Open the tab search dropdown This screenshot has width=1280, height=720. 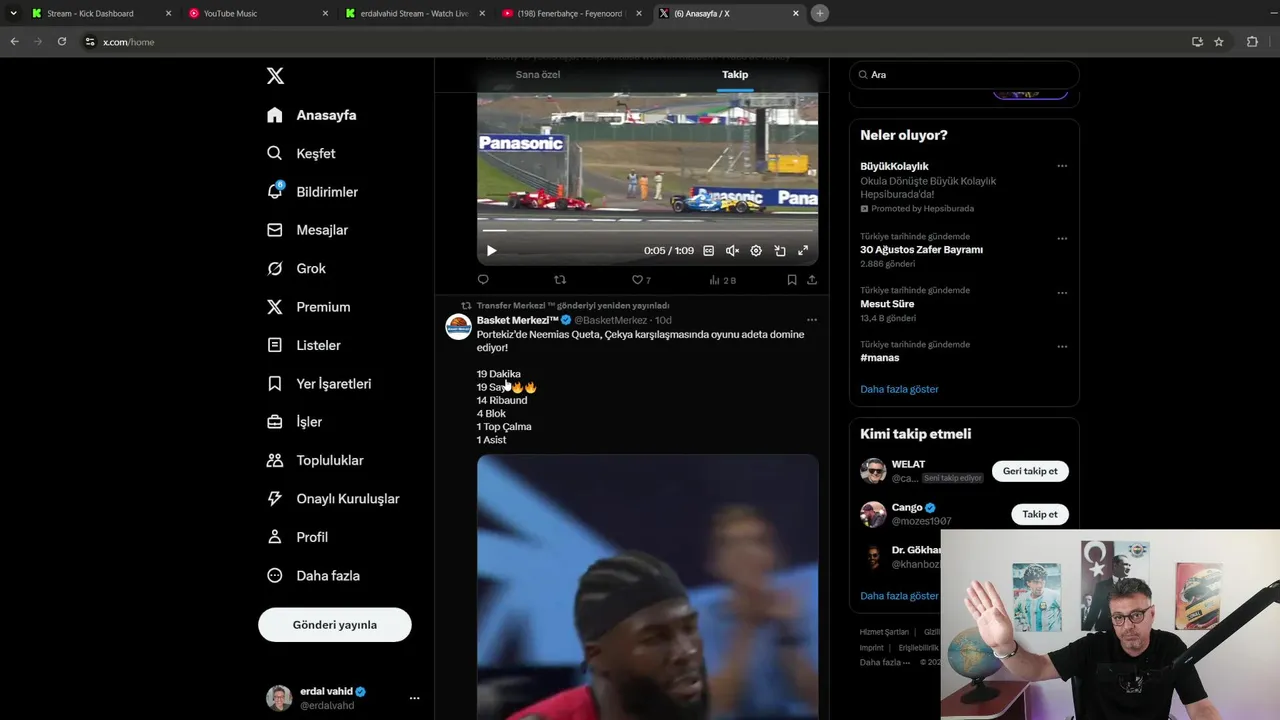point(13,14)
